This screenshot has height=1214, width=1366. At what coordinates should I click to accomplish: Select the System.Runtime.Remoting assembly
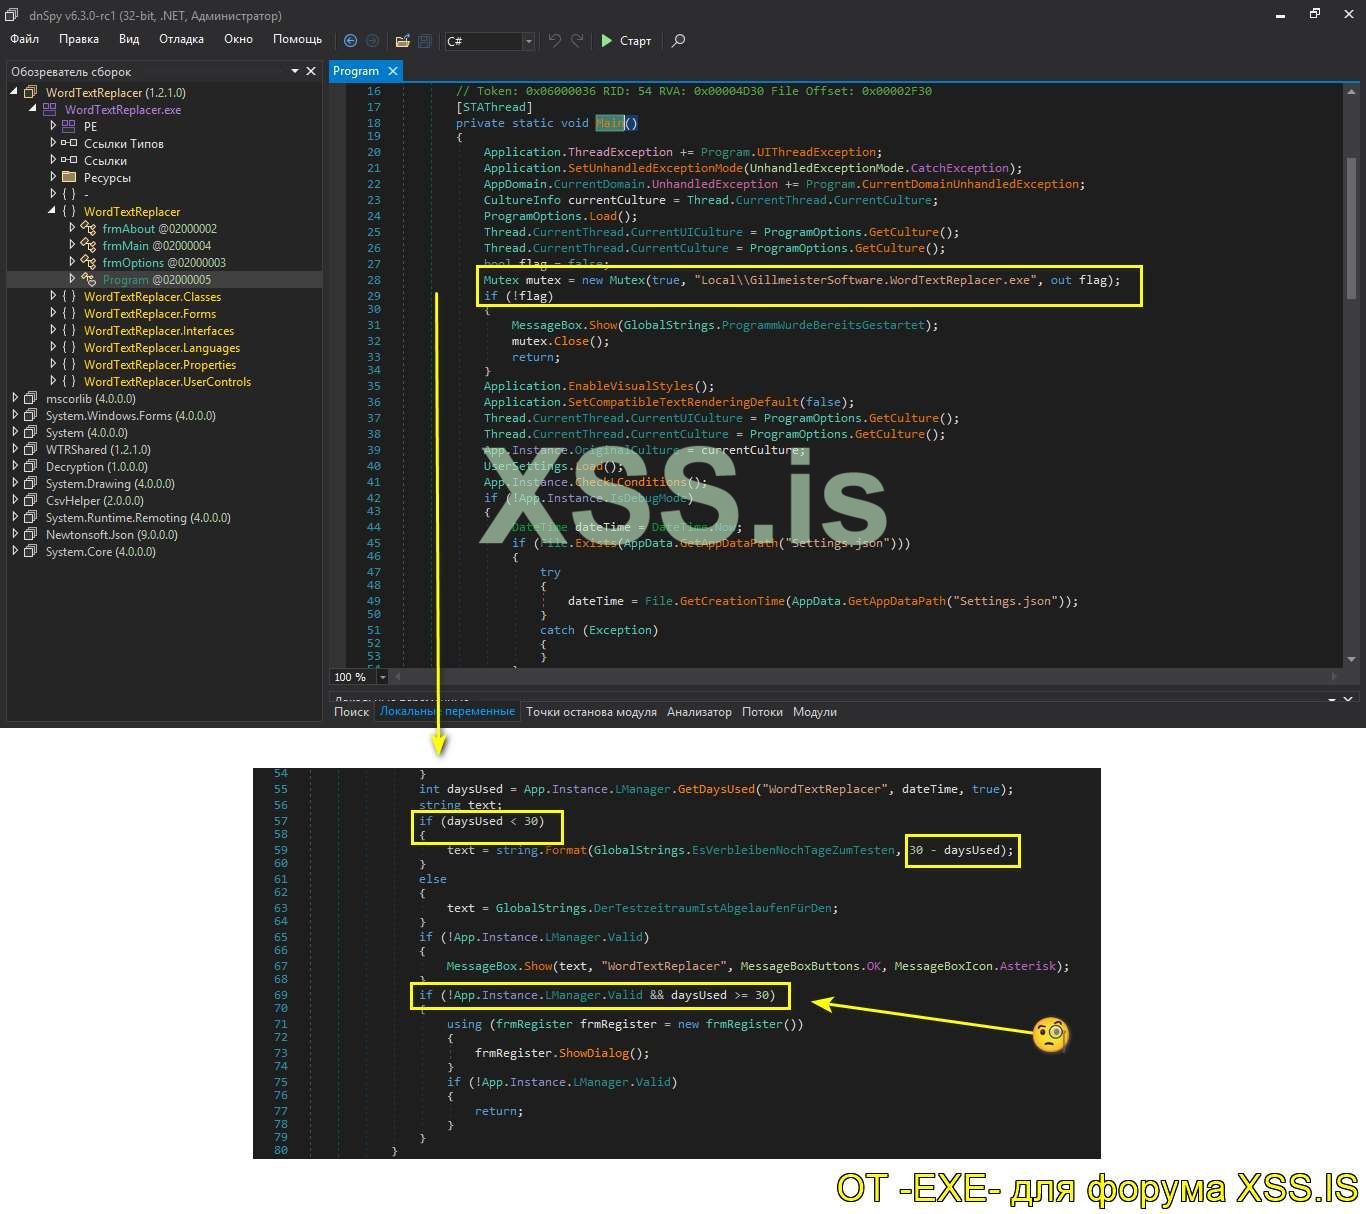coord(138,518)
